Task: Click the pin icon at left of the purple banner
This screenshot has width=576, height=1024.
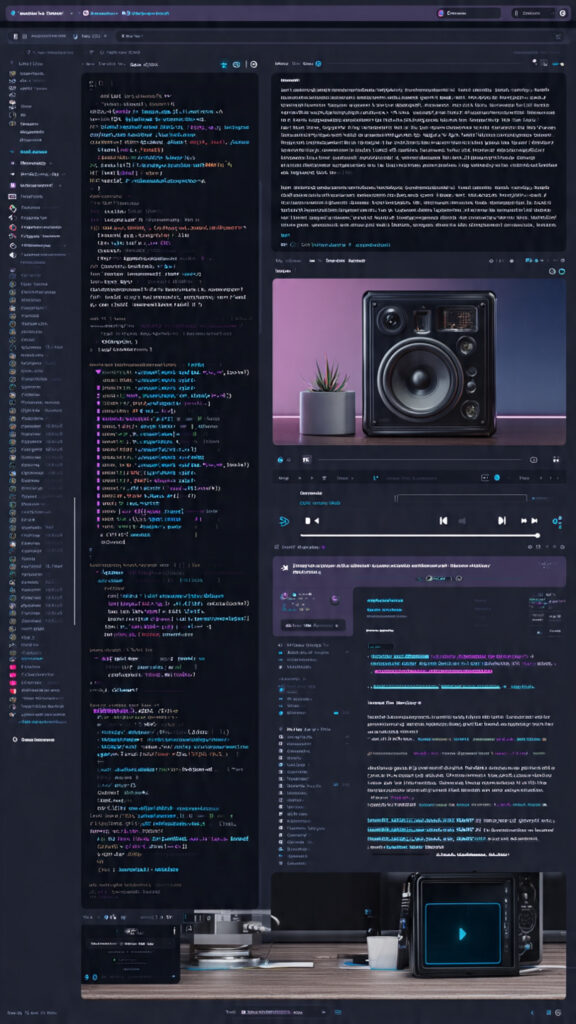Action: [284, 568]
